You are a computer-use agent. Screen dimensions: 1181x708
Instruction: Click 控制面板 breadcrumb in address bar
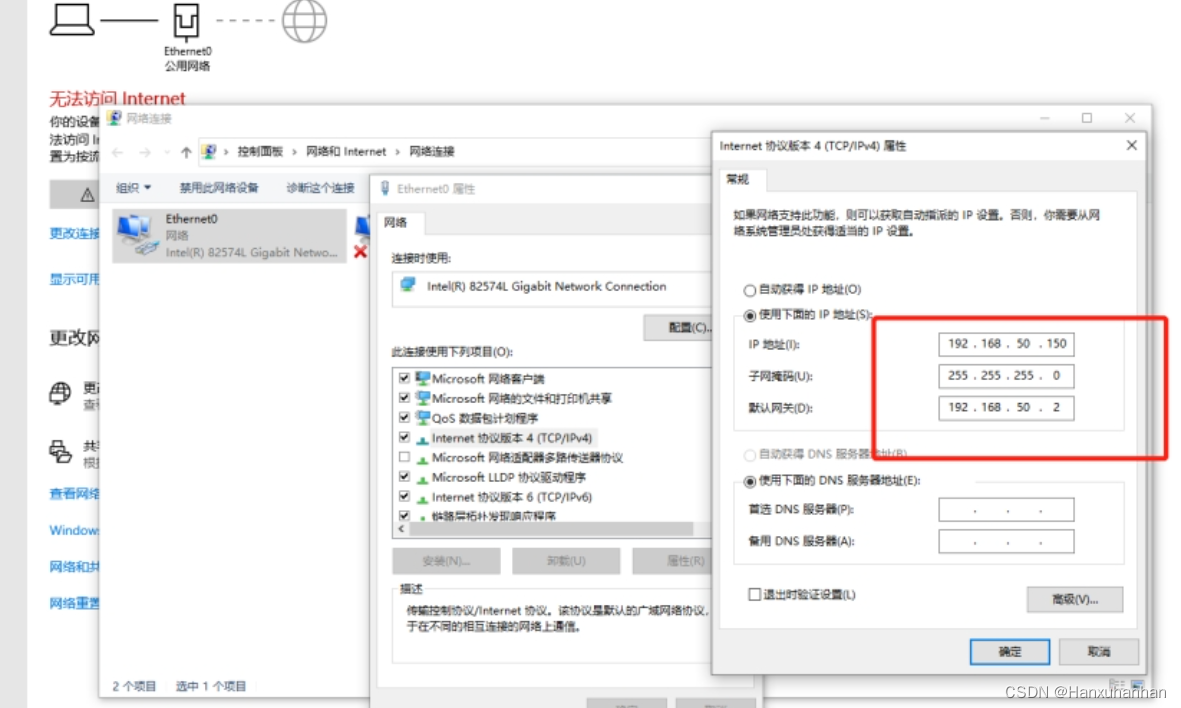pyautogui.click(x=260, y=151)
